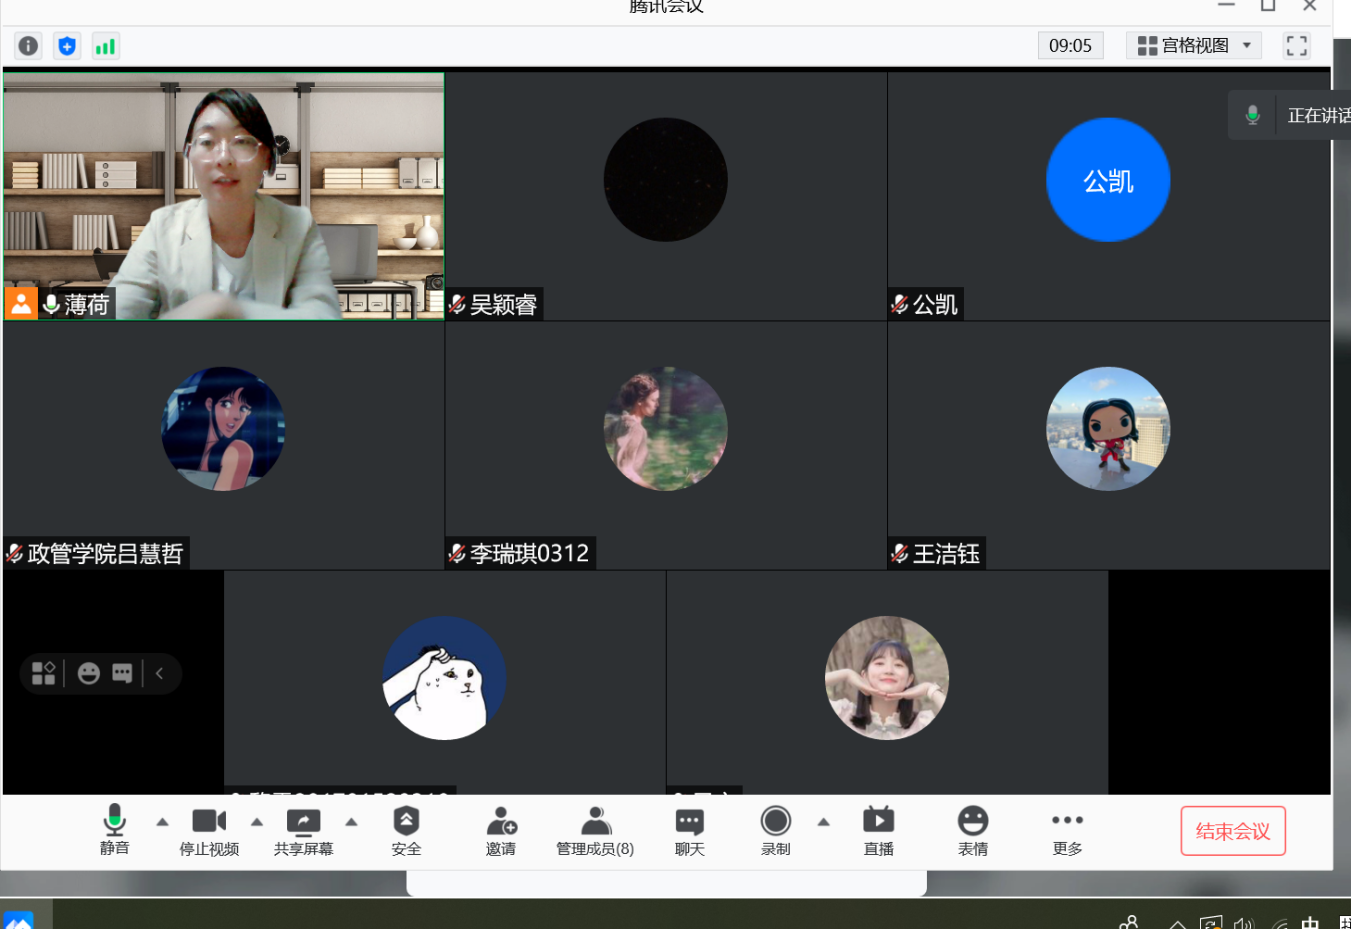Open Manage Members (管理成员) panel

coord(595,831)
